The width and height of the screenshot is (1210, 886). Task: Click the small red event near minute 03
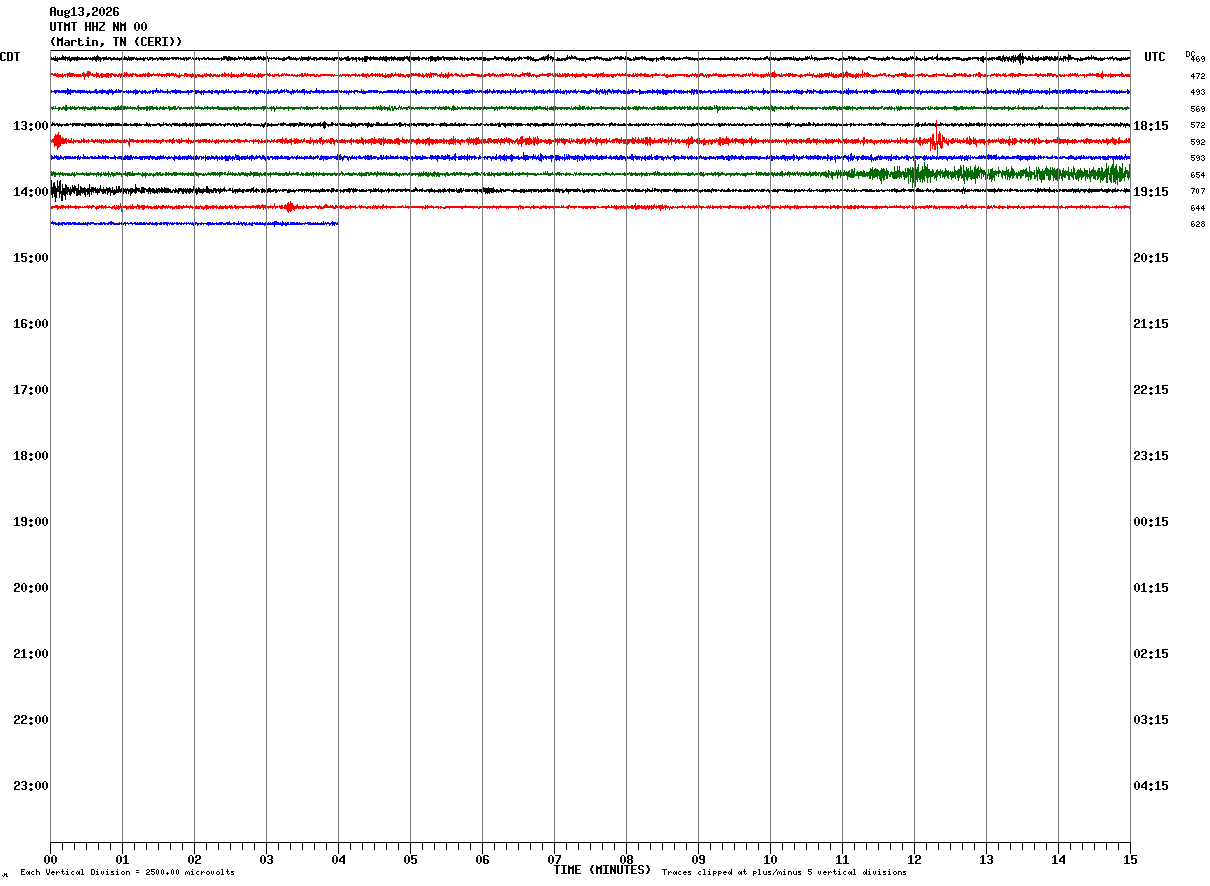point(289,207)
